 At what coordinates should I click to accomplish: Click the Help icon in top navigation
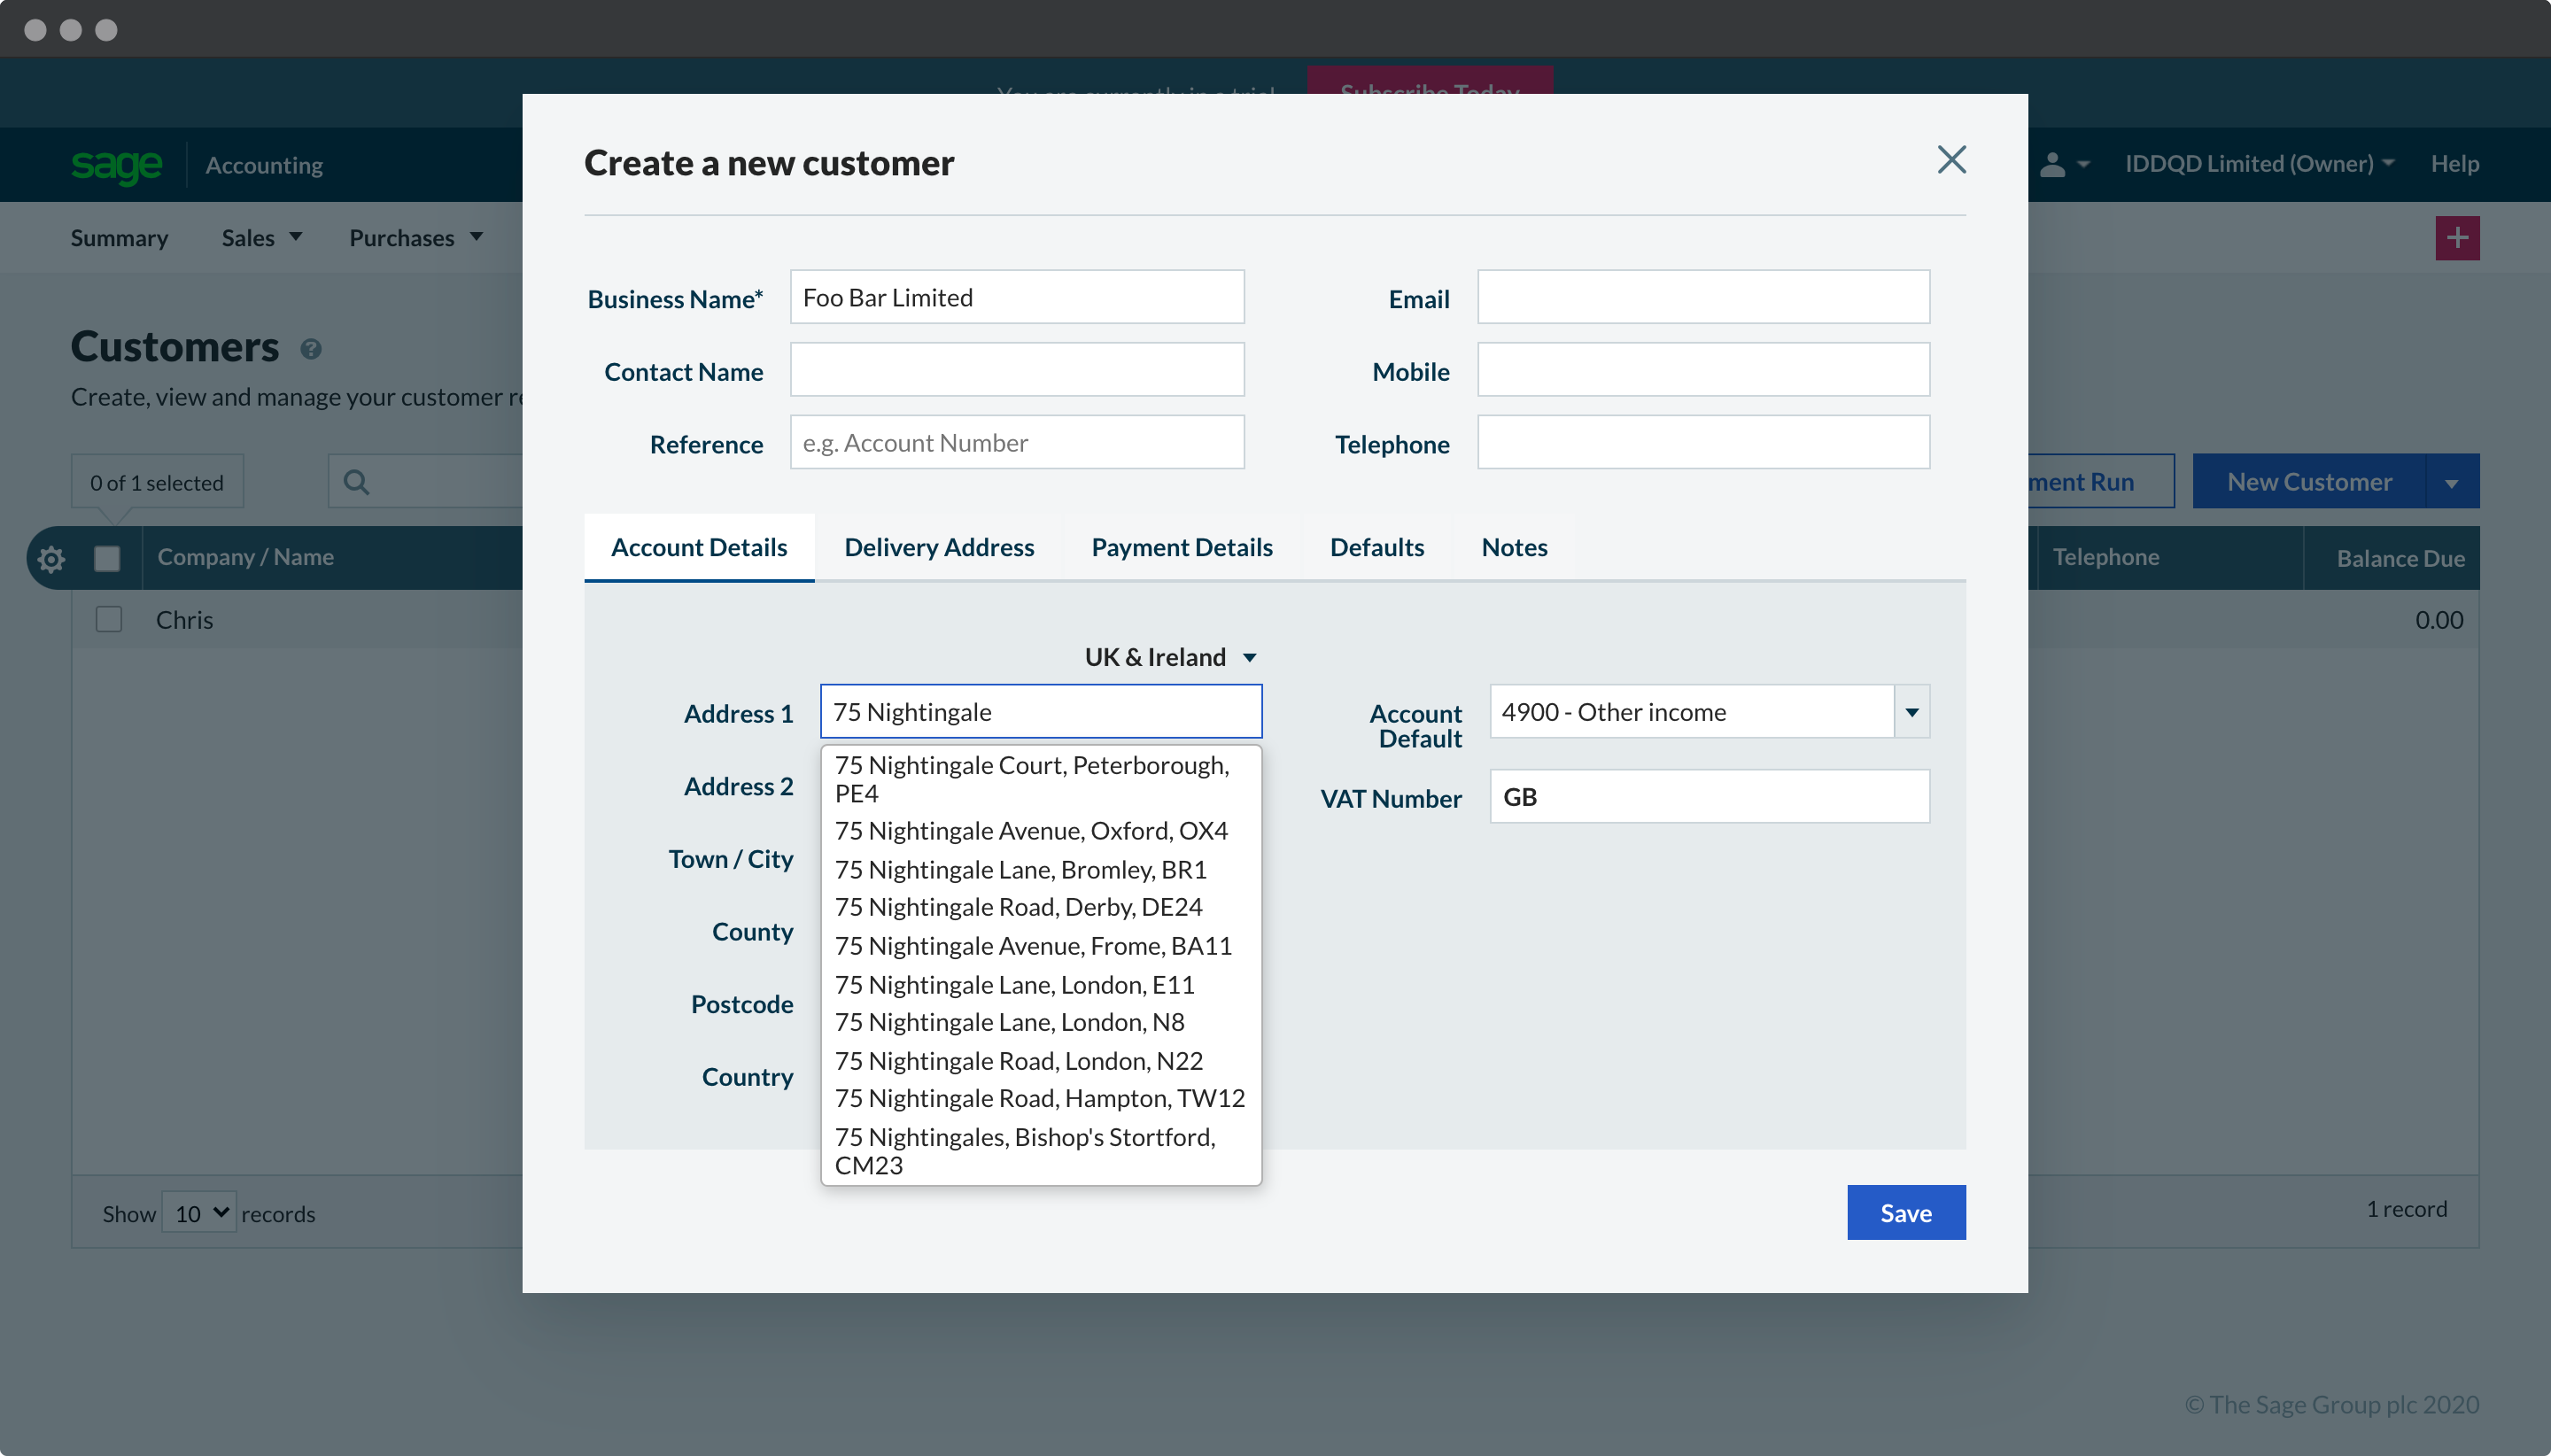[x=2453, y=163]
